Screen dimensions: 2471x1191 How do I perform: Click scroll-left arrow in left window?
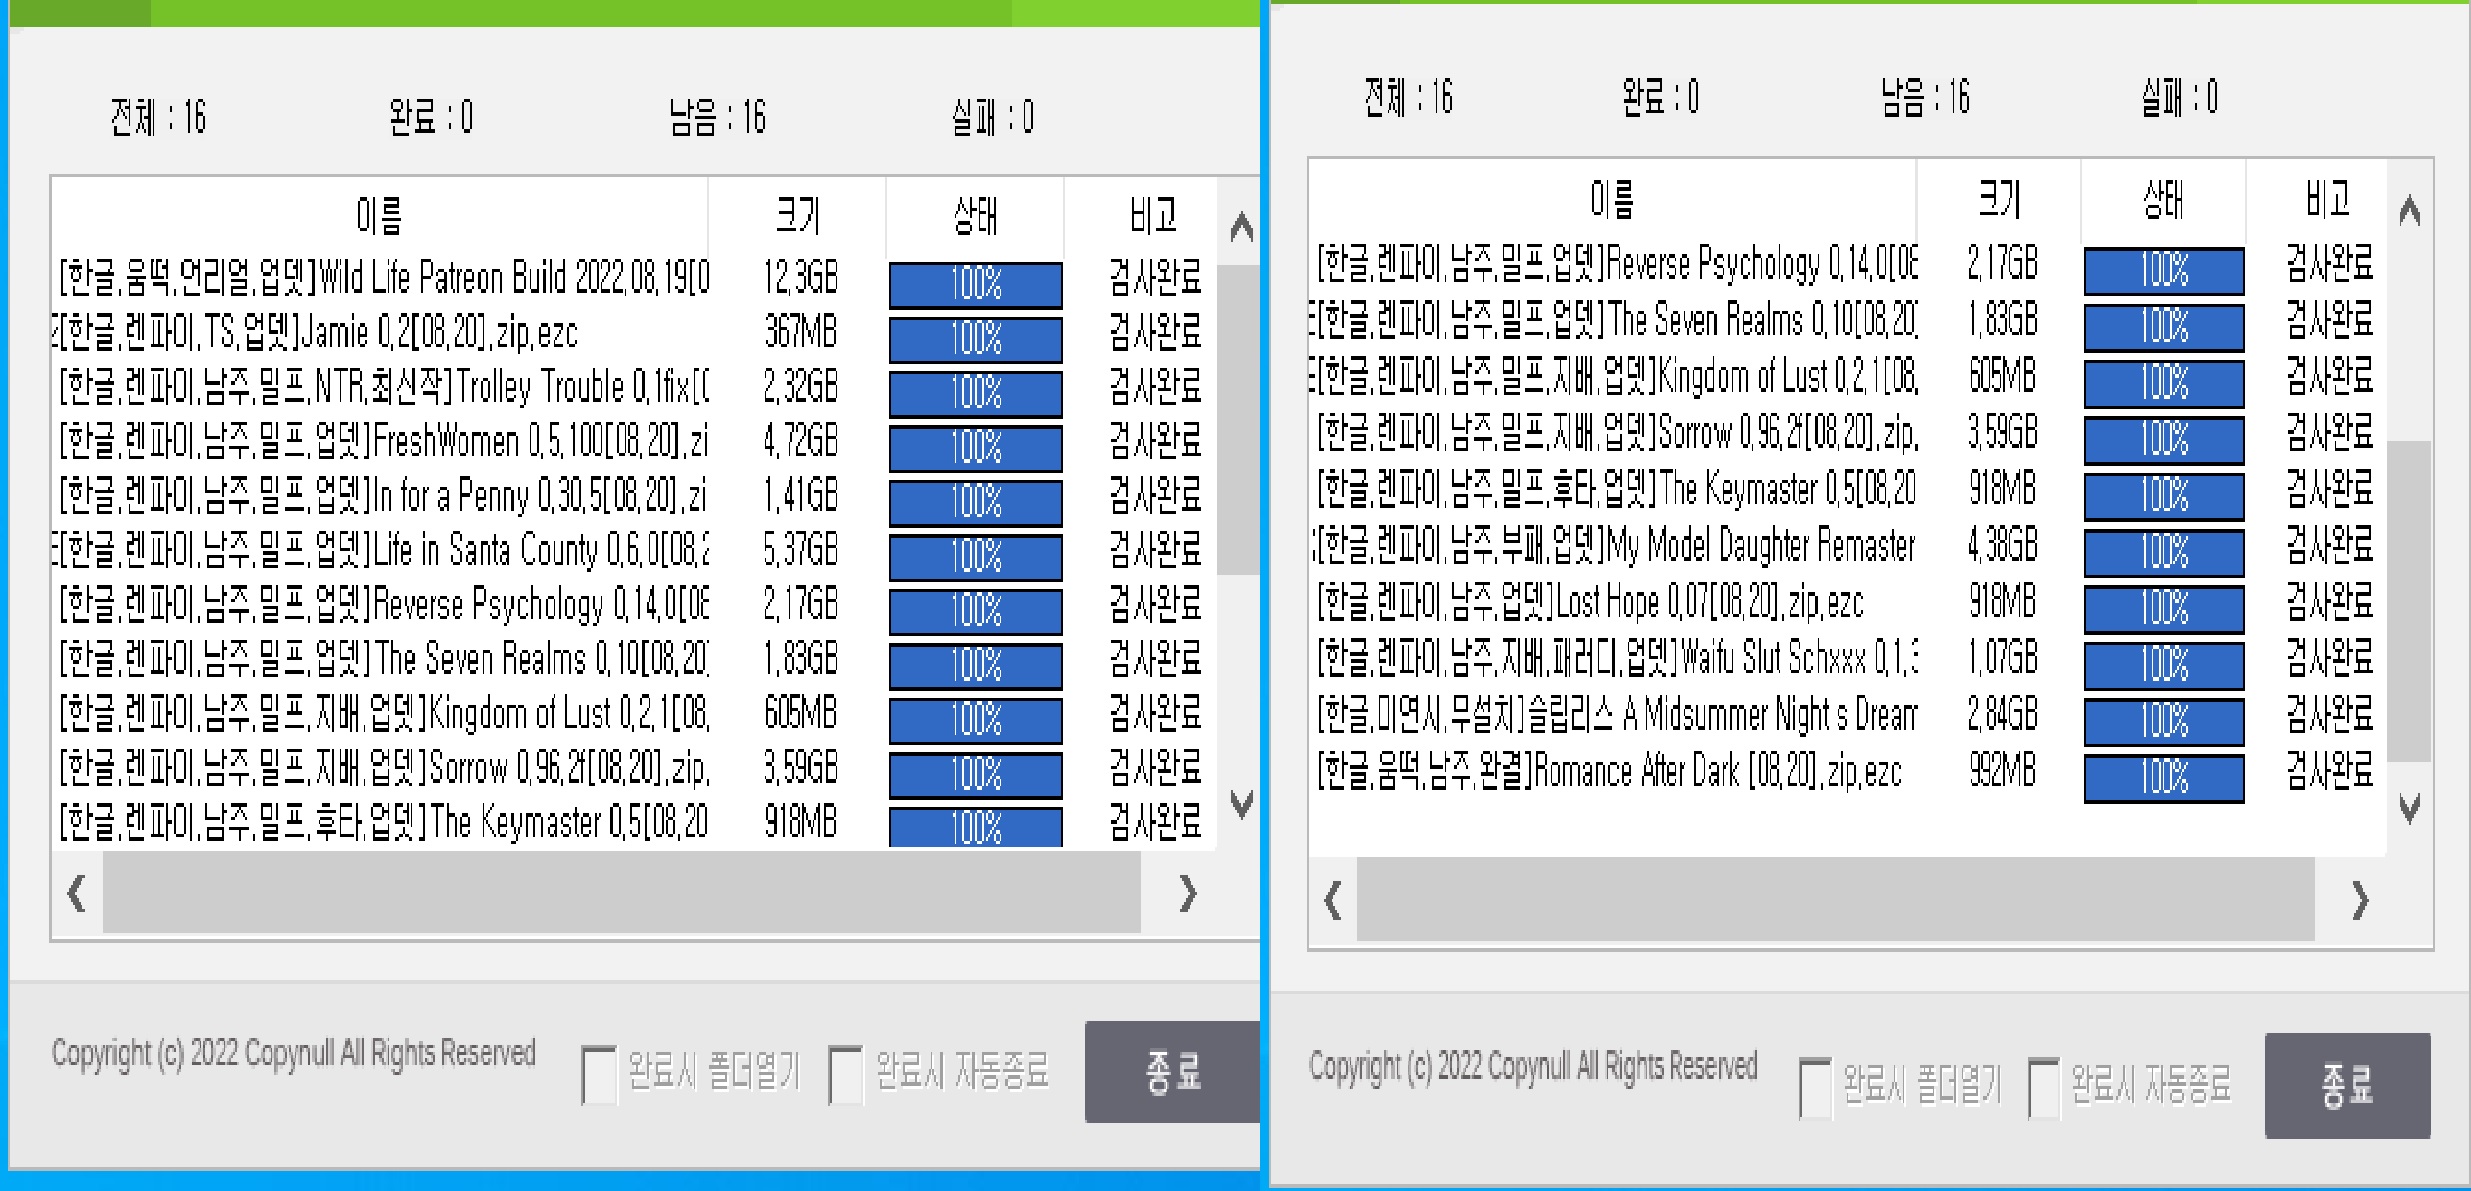point(76,892)
